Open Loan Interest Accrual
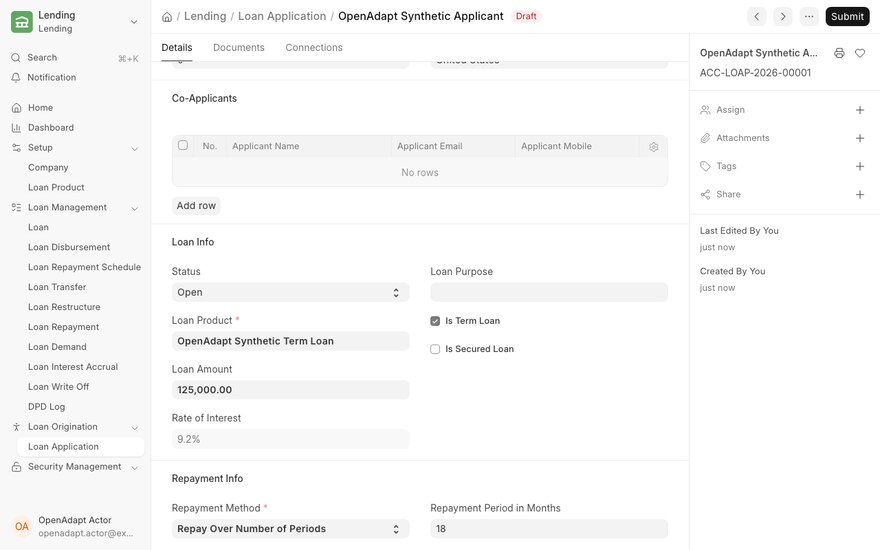This screenshot has width=880, height=550. click(x=73, y=366)
